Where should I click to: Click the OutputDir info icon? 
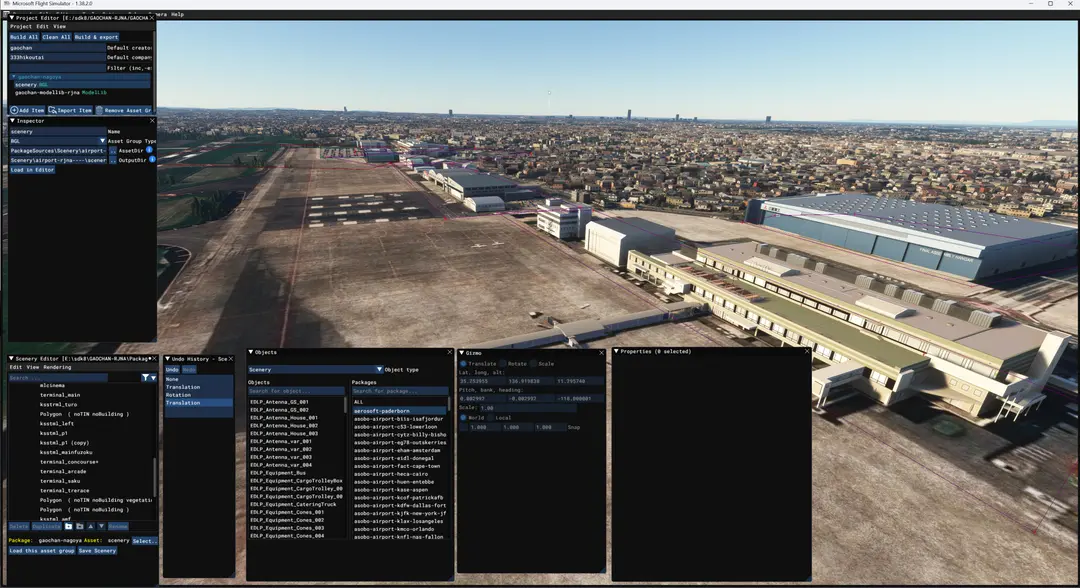click(x=152, y=159)
